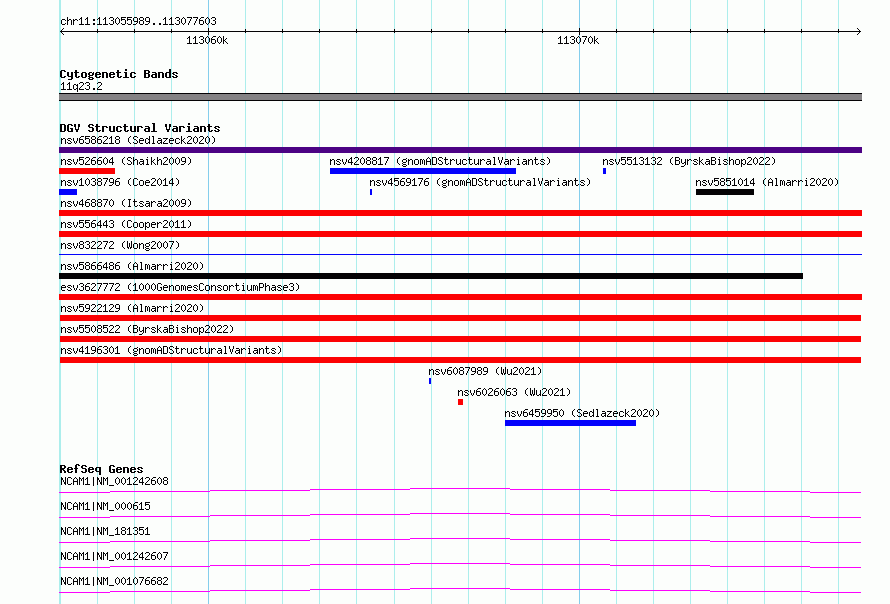
Task: Click the 11q23.2 cytogenetic band gray bar
Action: (x=460, y=97)
